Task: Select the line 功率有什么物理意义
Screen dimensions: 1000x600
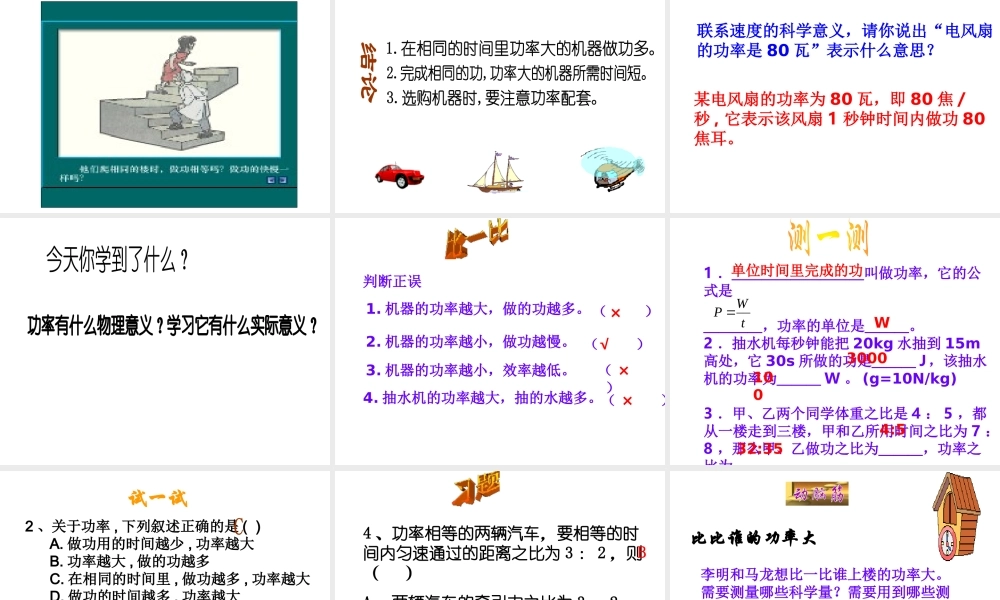Action: coord(172,326)
